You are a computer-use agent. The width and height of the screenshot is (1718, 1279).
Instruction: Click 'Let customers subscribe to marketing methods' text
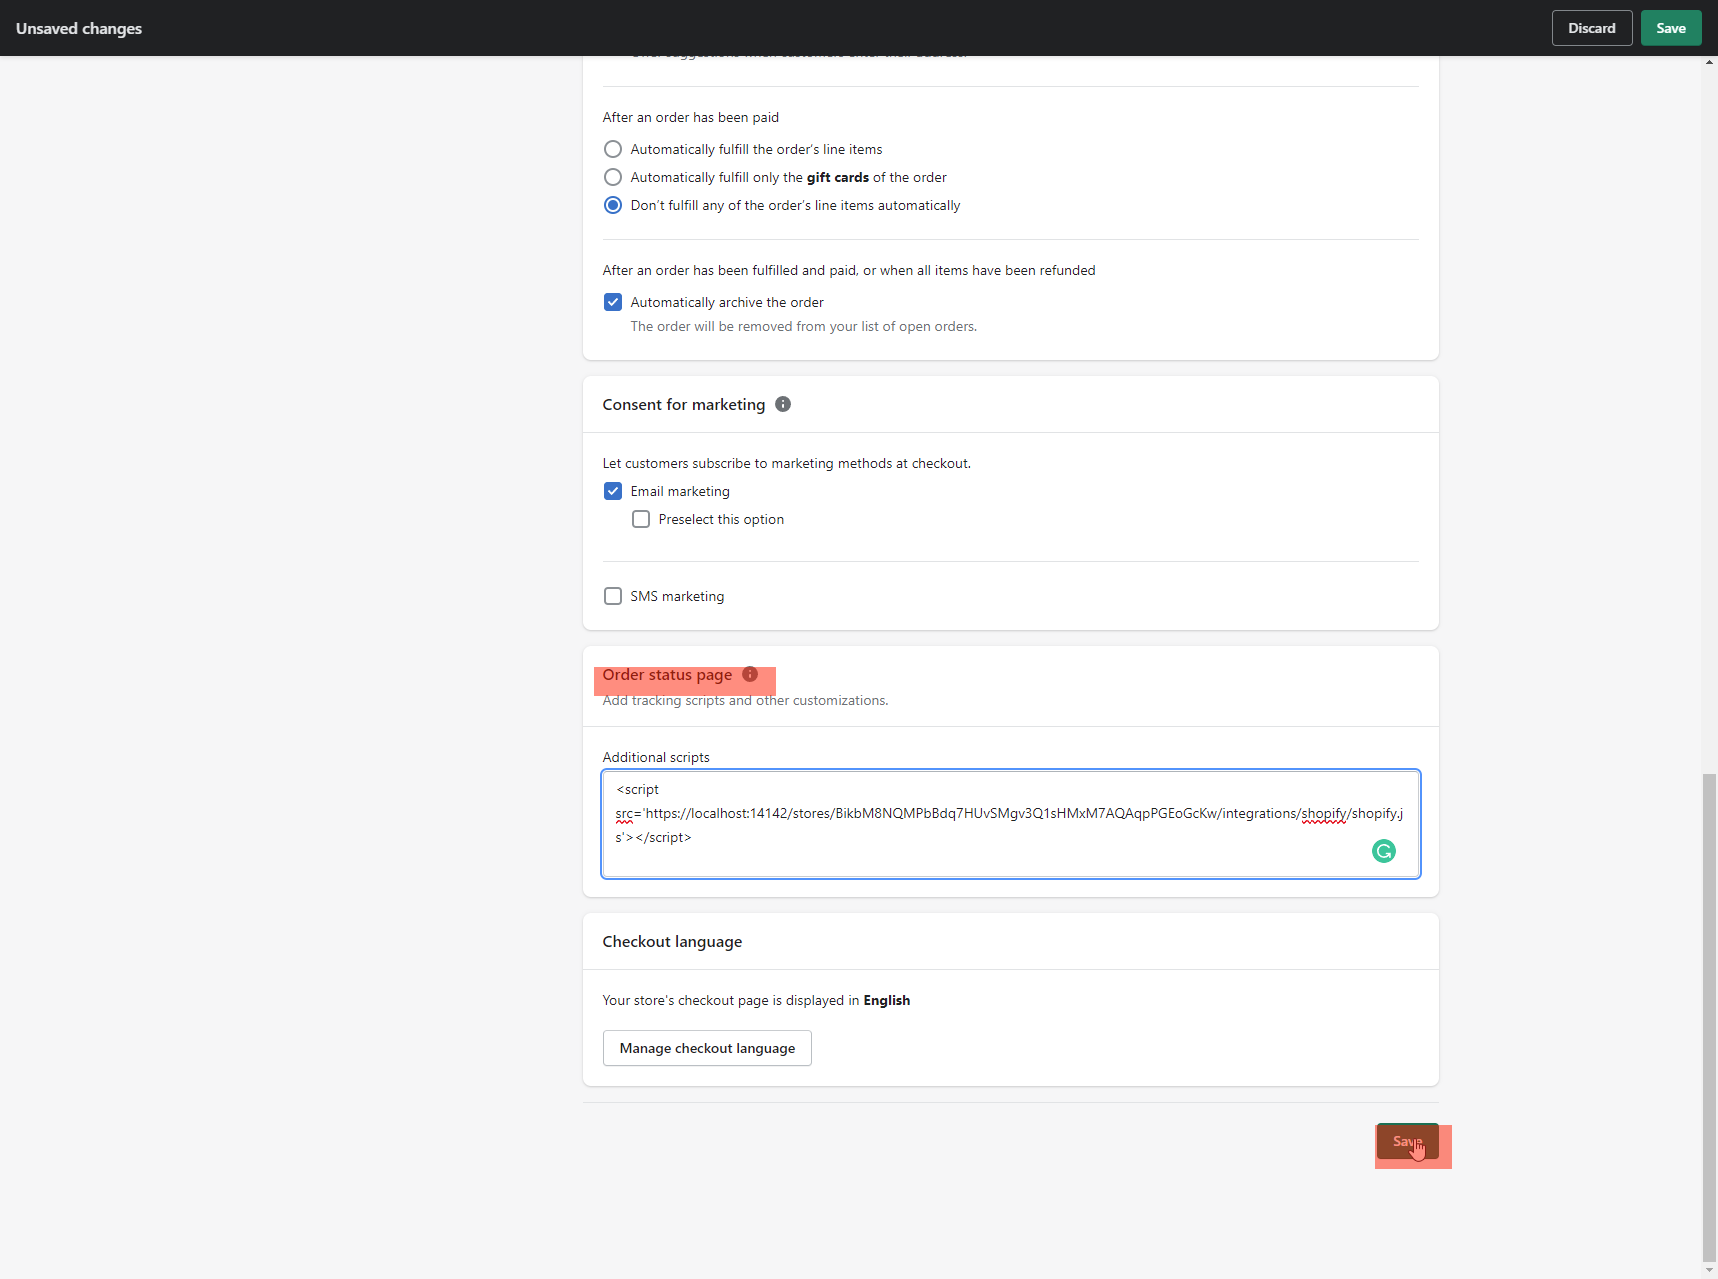[x=787, y=463]
